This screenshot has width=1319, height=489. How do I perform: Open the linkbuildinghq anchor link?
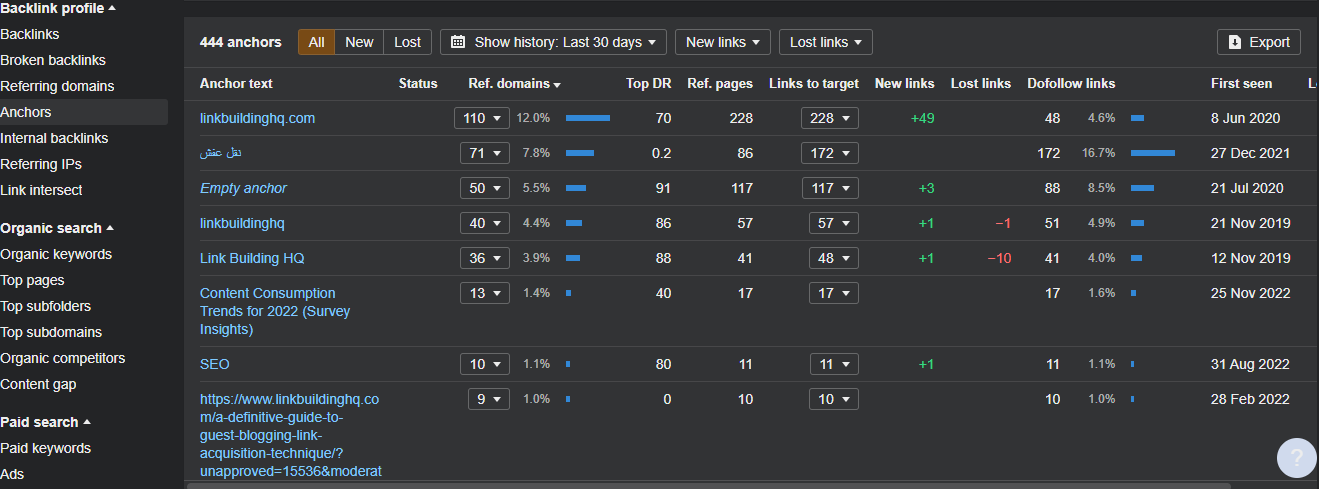tap(242, 223)
